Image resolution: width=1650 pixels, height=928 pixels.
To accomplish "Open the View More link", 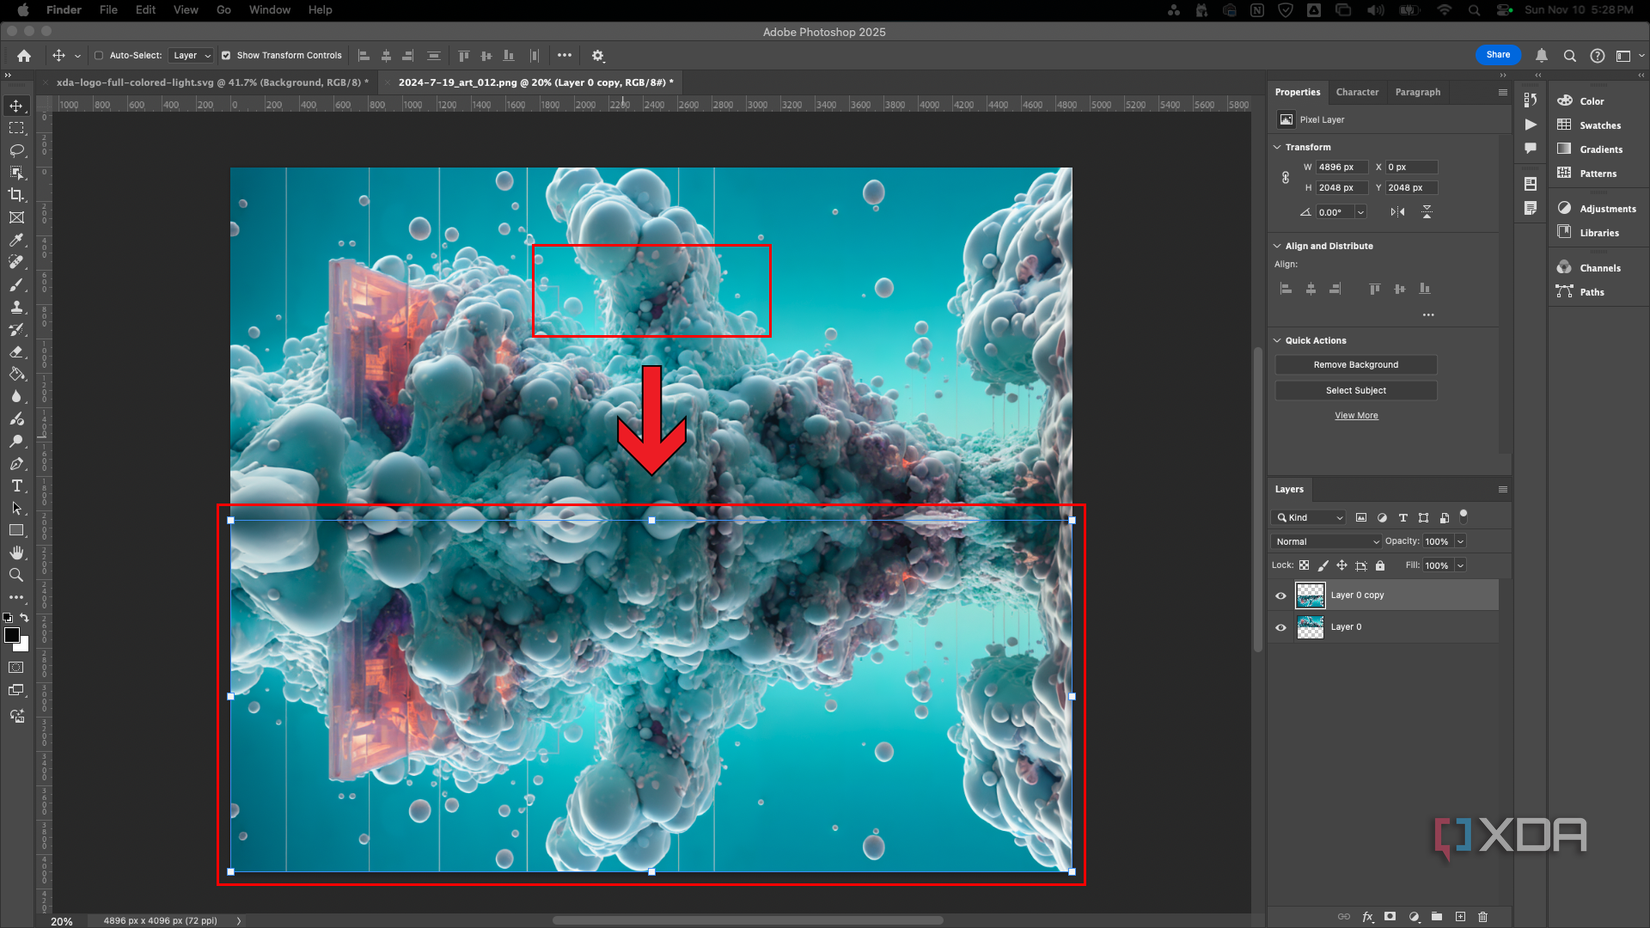I will pos(1356,416).
